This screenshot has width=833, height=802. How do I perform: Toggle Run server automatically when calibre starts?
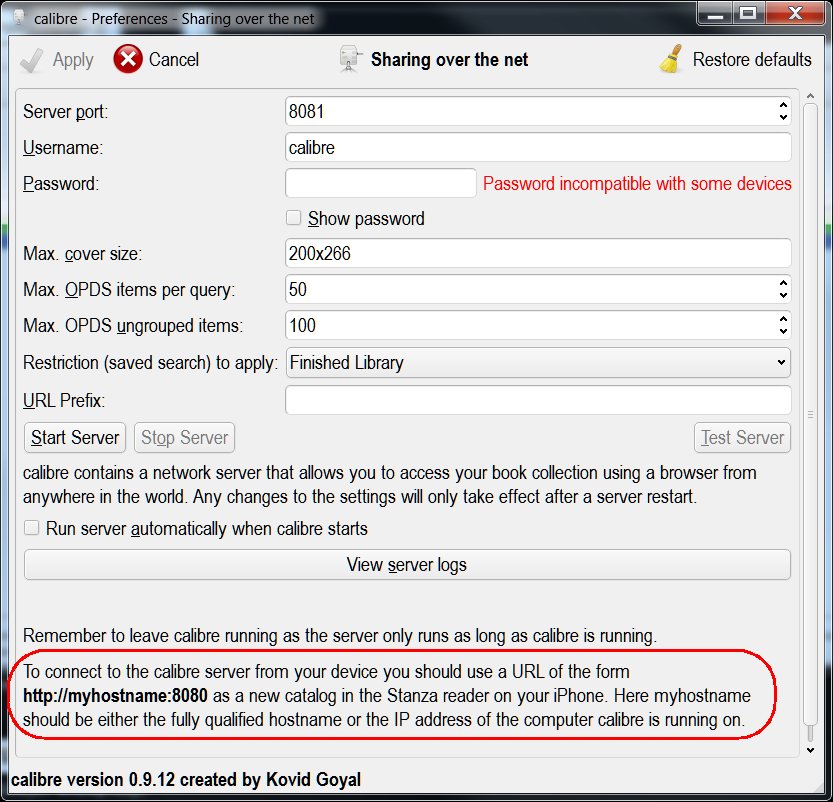click(32, 528)
